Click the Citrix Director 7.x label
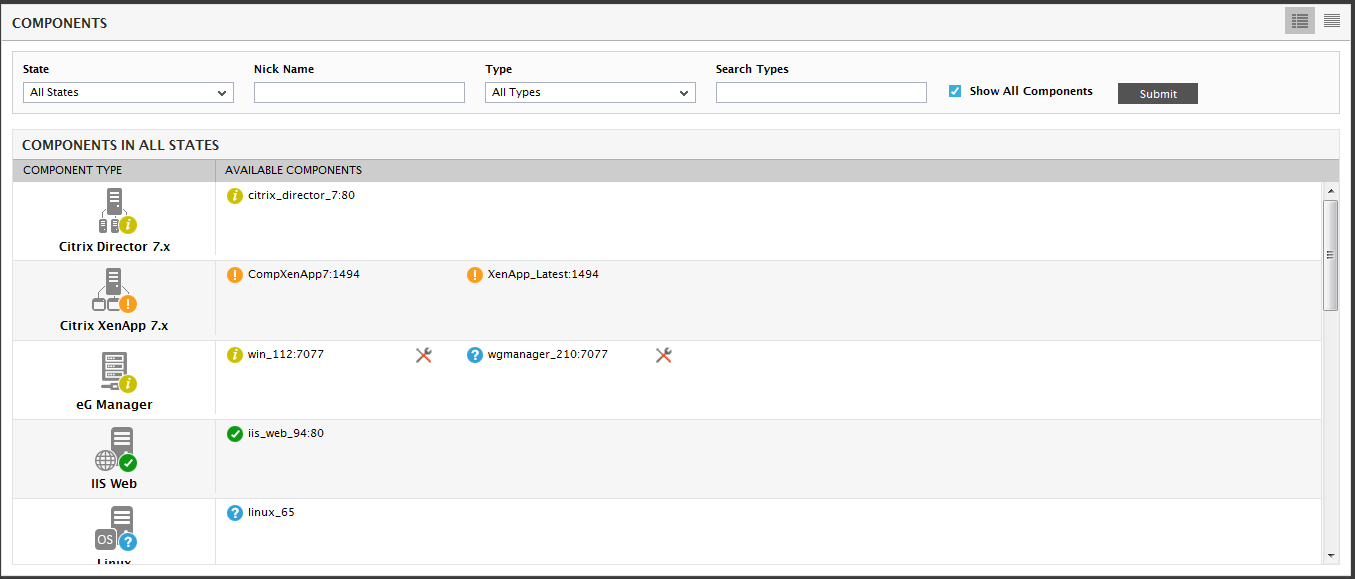Image resolution: width=1355 pixels, height=579 pixels. (x=115, y=246)
